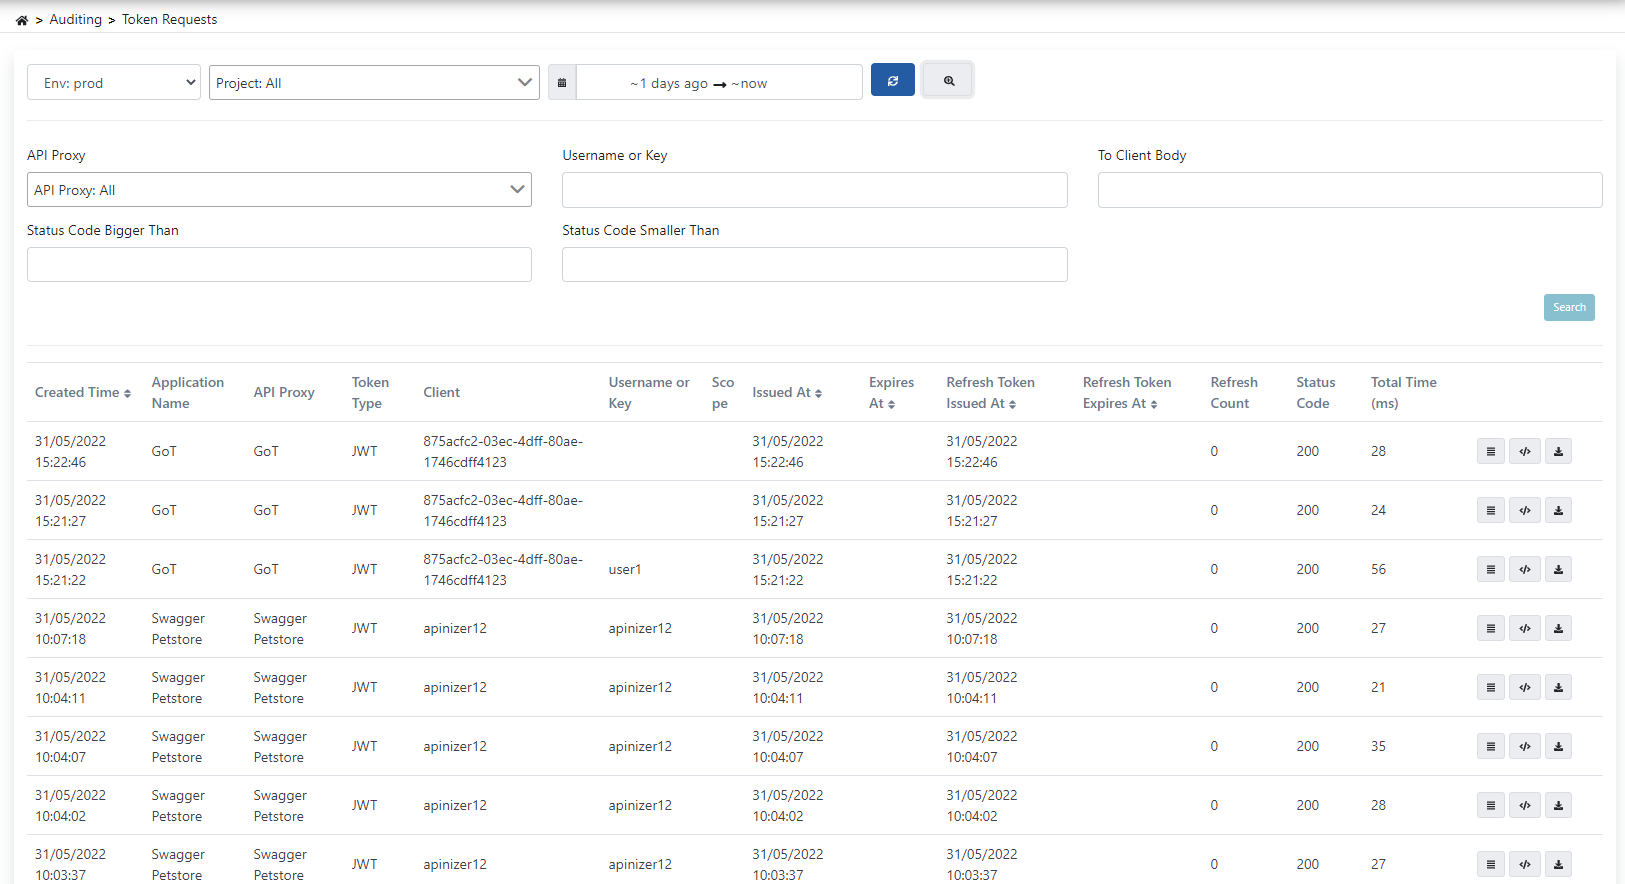Sort by Refresh Token Expires At column

(x=1127, y=393)
